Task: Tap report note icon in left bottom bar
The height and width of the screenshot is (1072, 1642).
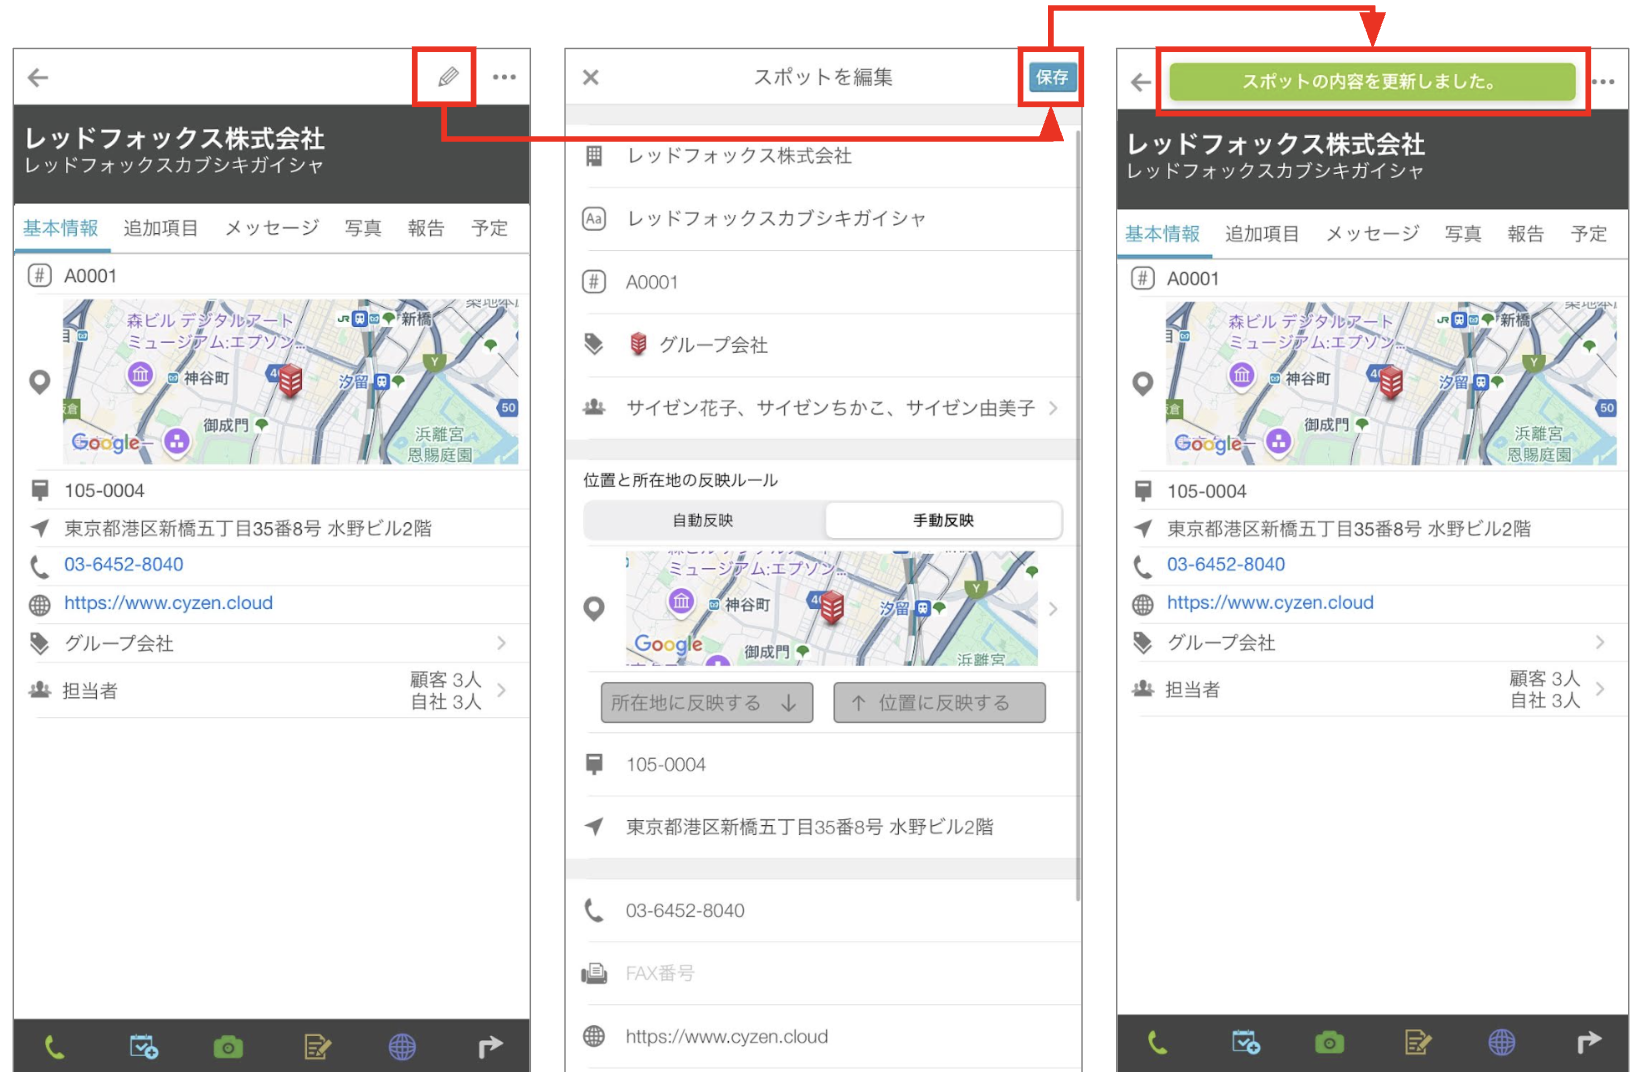Action: 317,1047
